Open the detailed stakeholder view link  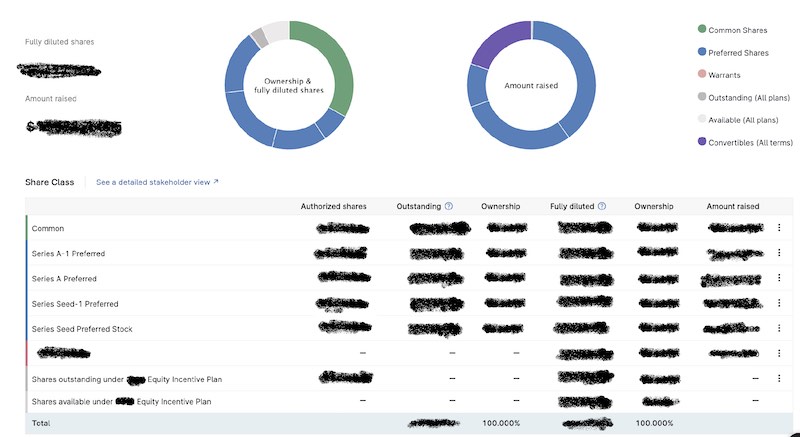coord(157,182)
